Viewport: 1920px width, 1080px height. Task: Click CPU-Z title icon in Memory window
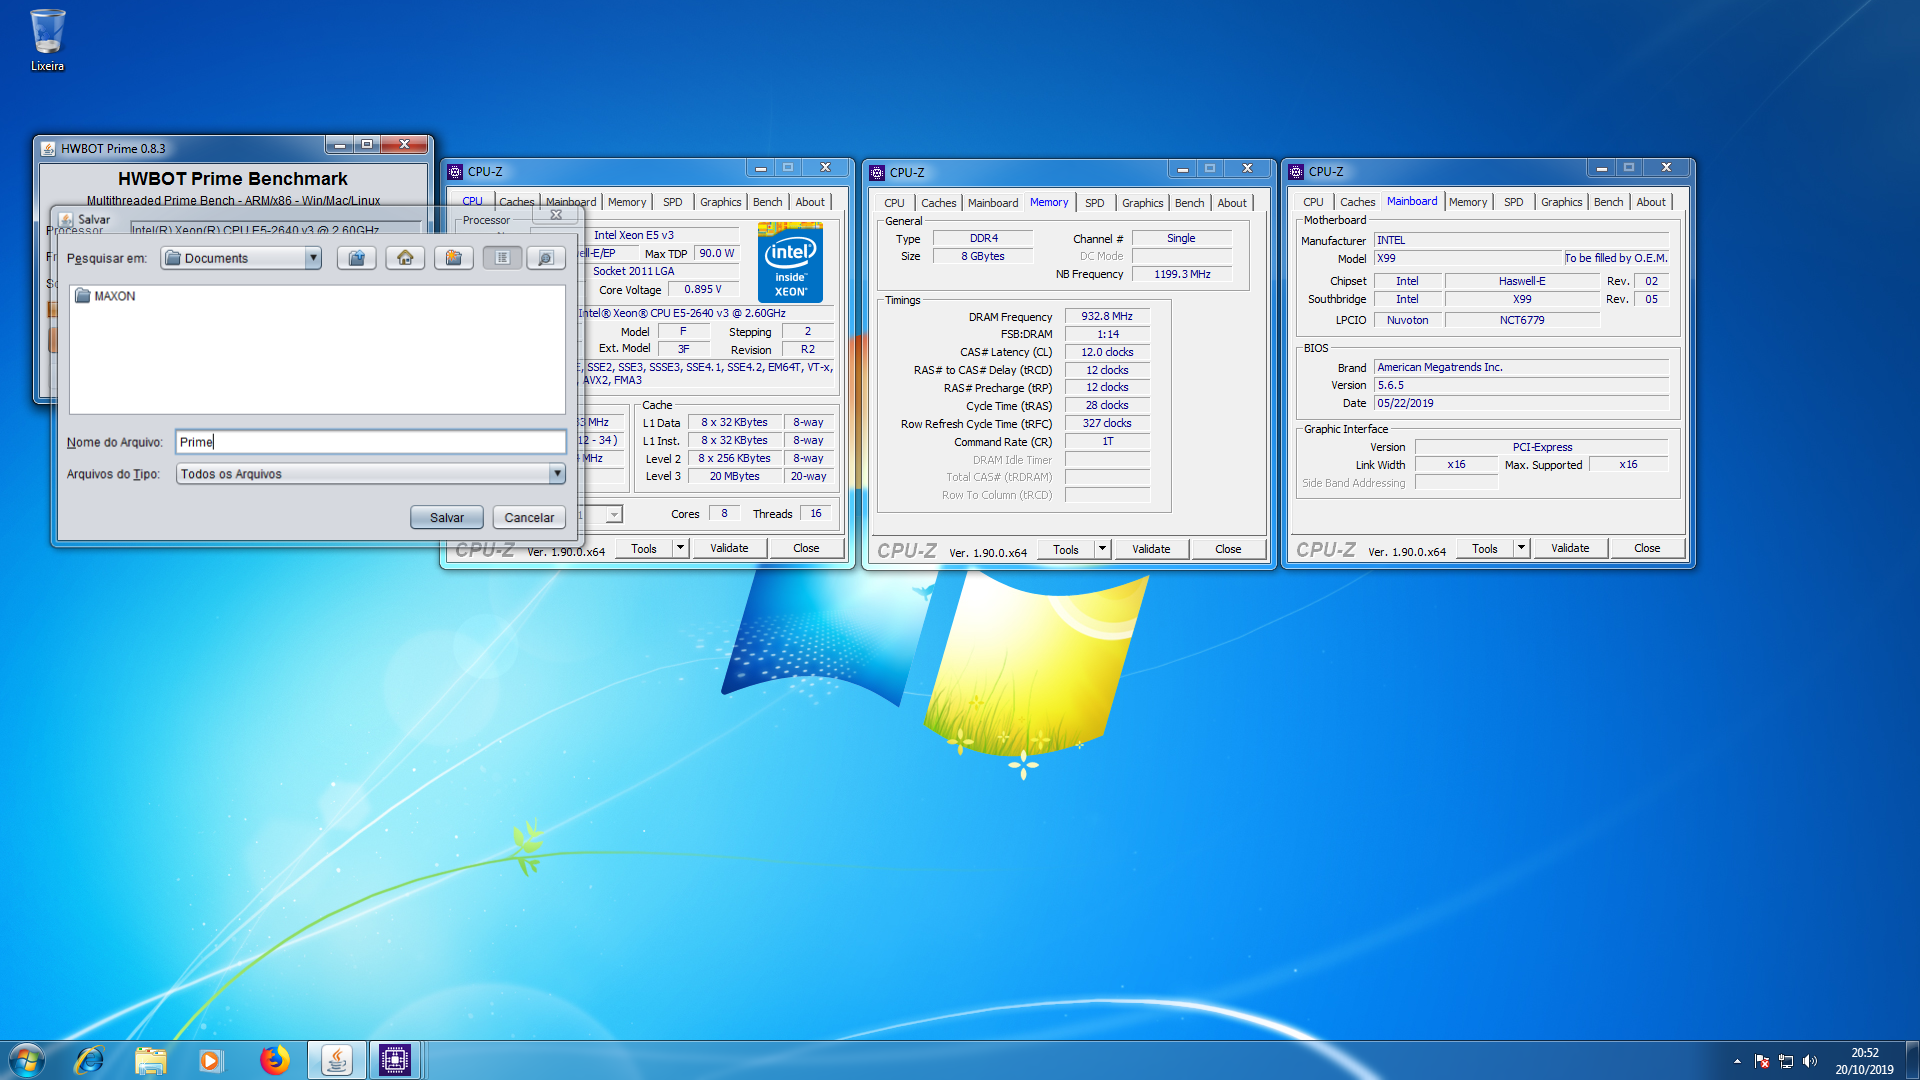click(877, 172)
